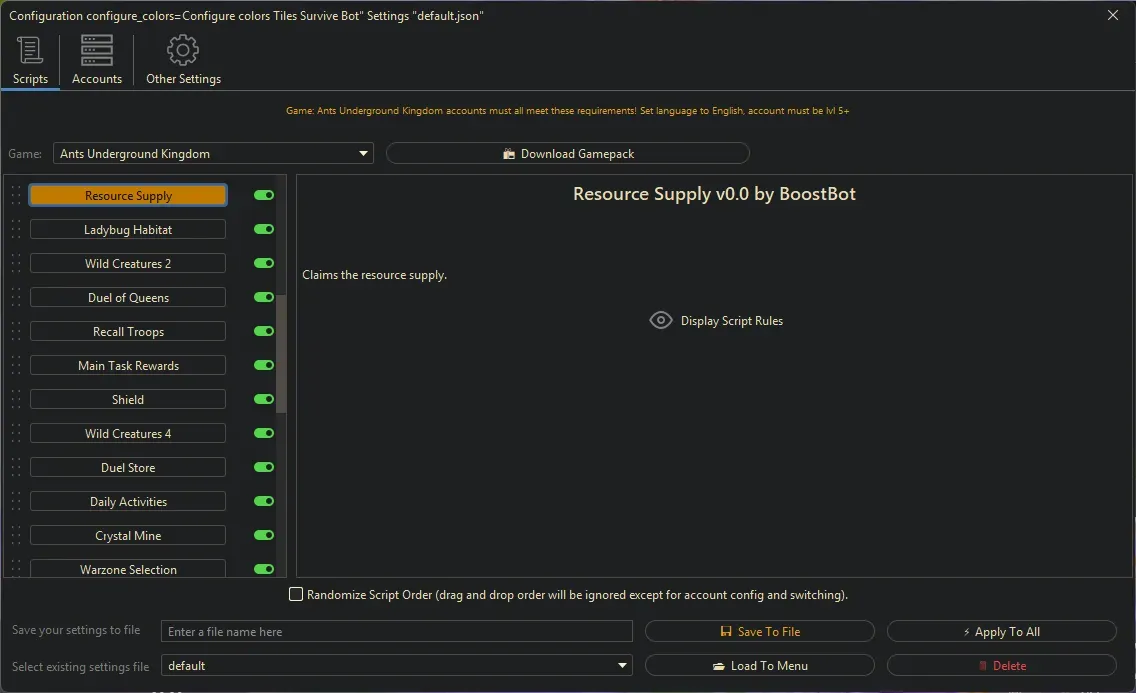This screenshot has width=1136, height=693.
Task: Click the Scripts scroll icon
Action: tap(30, 51)
